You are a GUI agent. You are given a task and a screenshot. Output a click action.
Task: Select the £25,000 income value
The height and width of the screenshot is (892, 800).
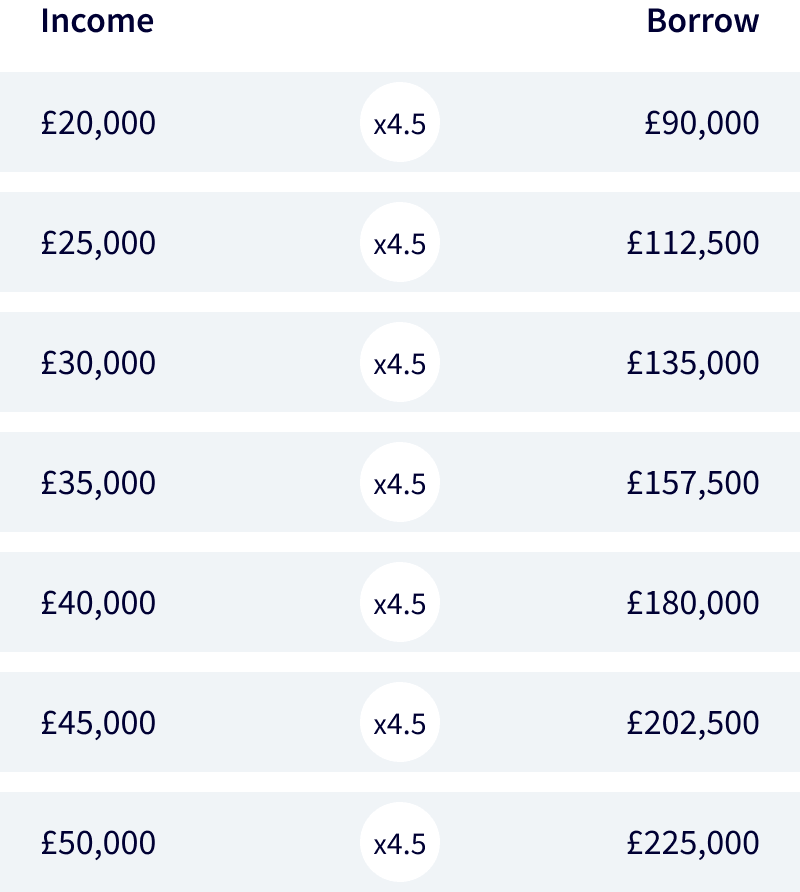pyautogui.click(x=98, y=243)
